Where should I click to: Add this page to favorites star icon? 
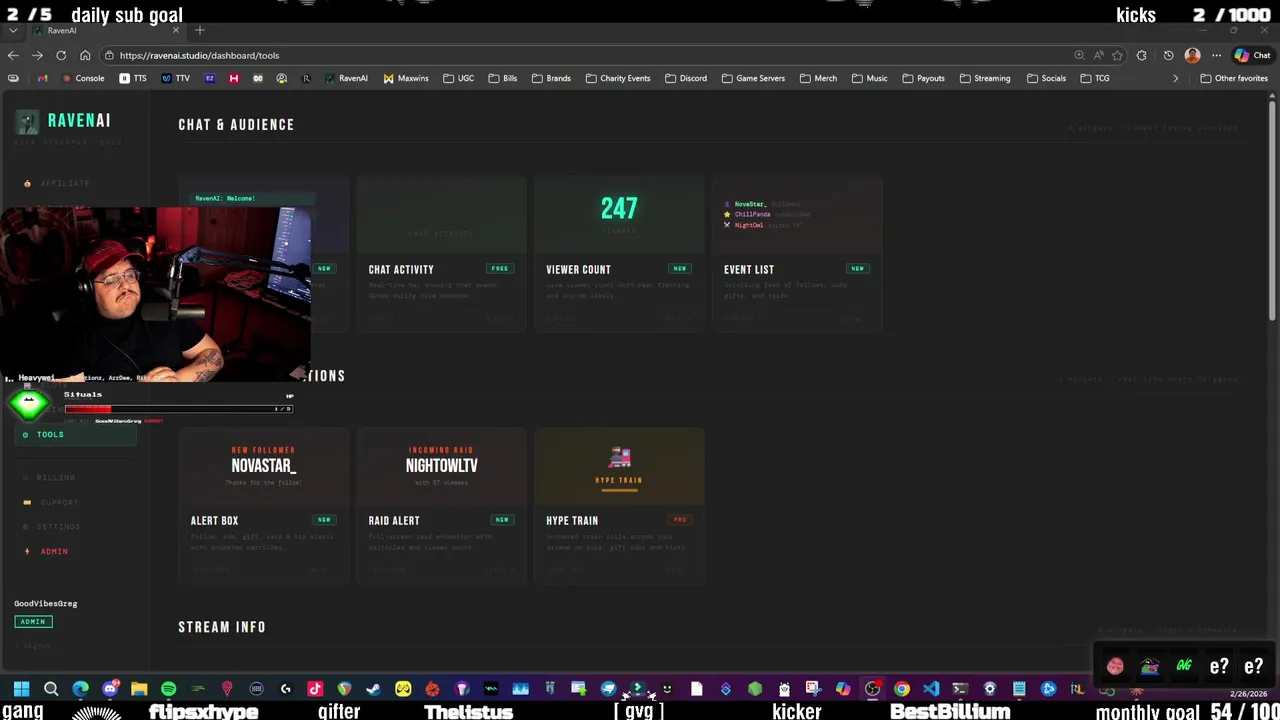(1117, 55)
